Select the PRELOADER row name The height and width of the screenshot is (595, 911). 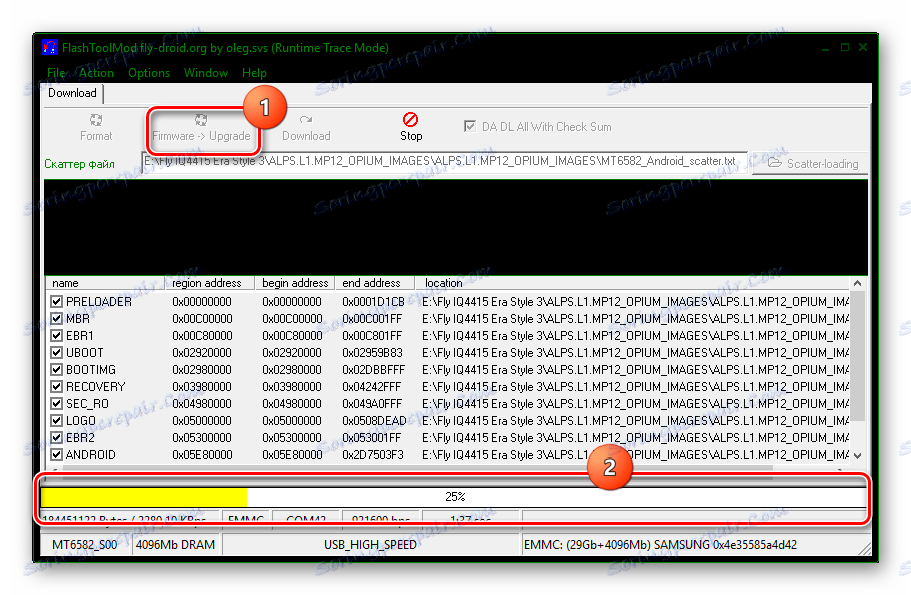click(99, 302)
